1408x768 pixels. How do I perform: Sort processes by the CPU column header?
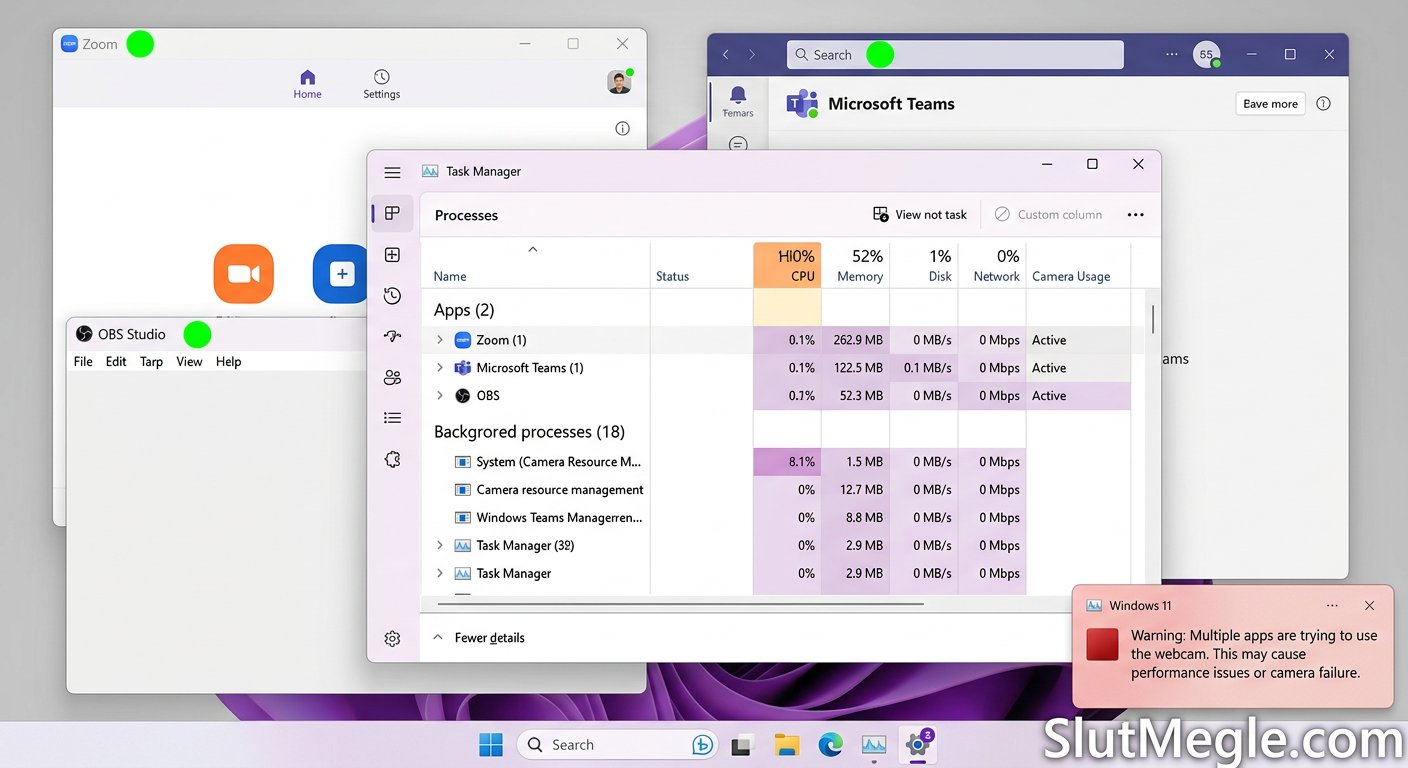pos(787,265)
